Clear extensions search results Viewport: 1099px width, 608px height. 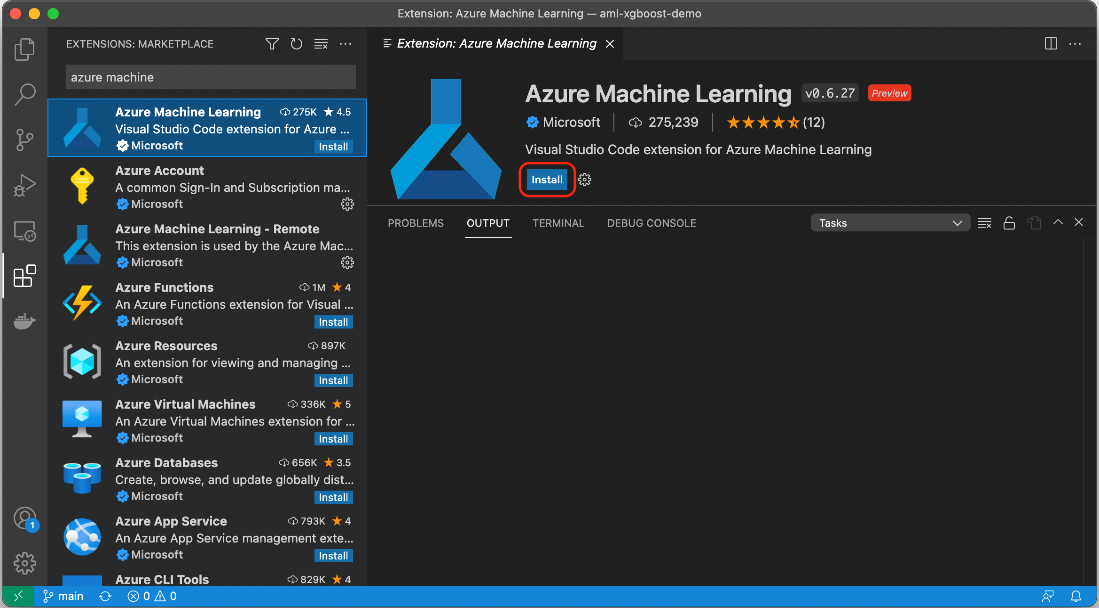321,44
